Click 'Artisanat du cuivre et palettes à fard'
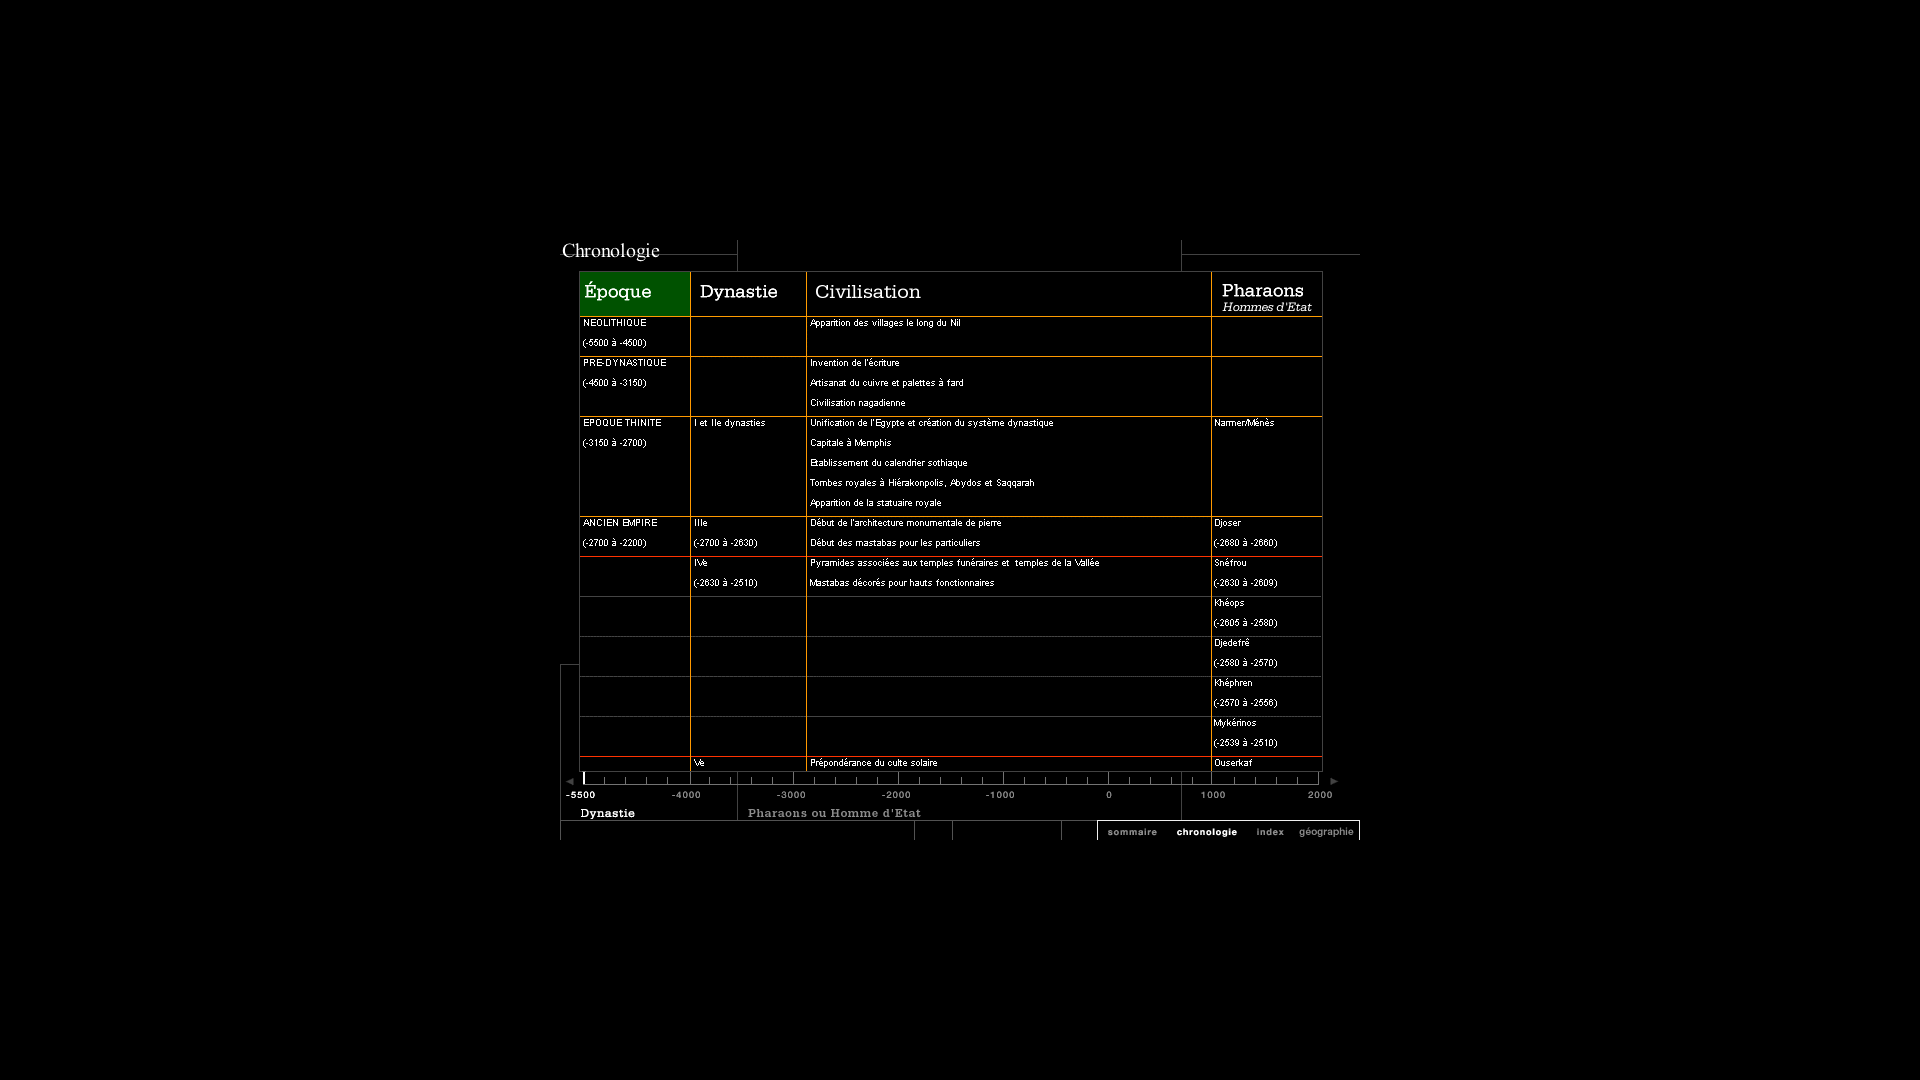 point(886,383)
